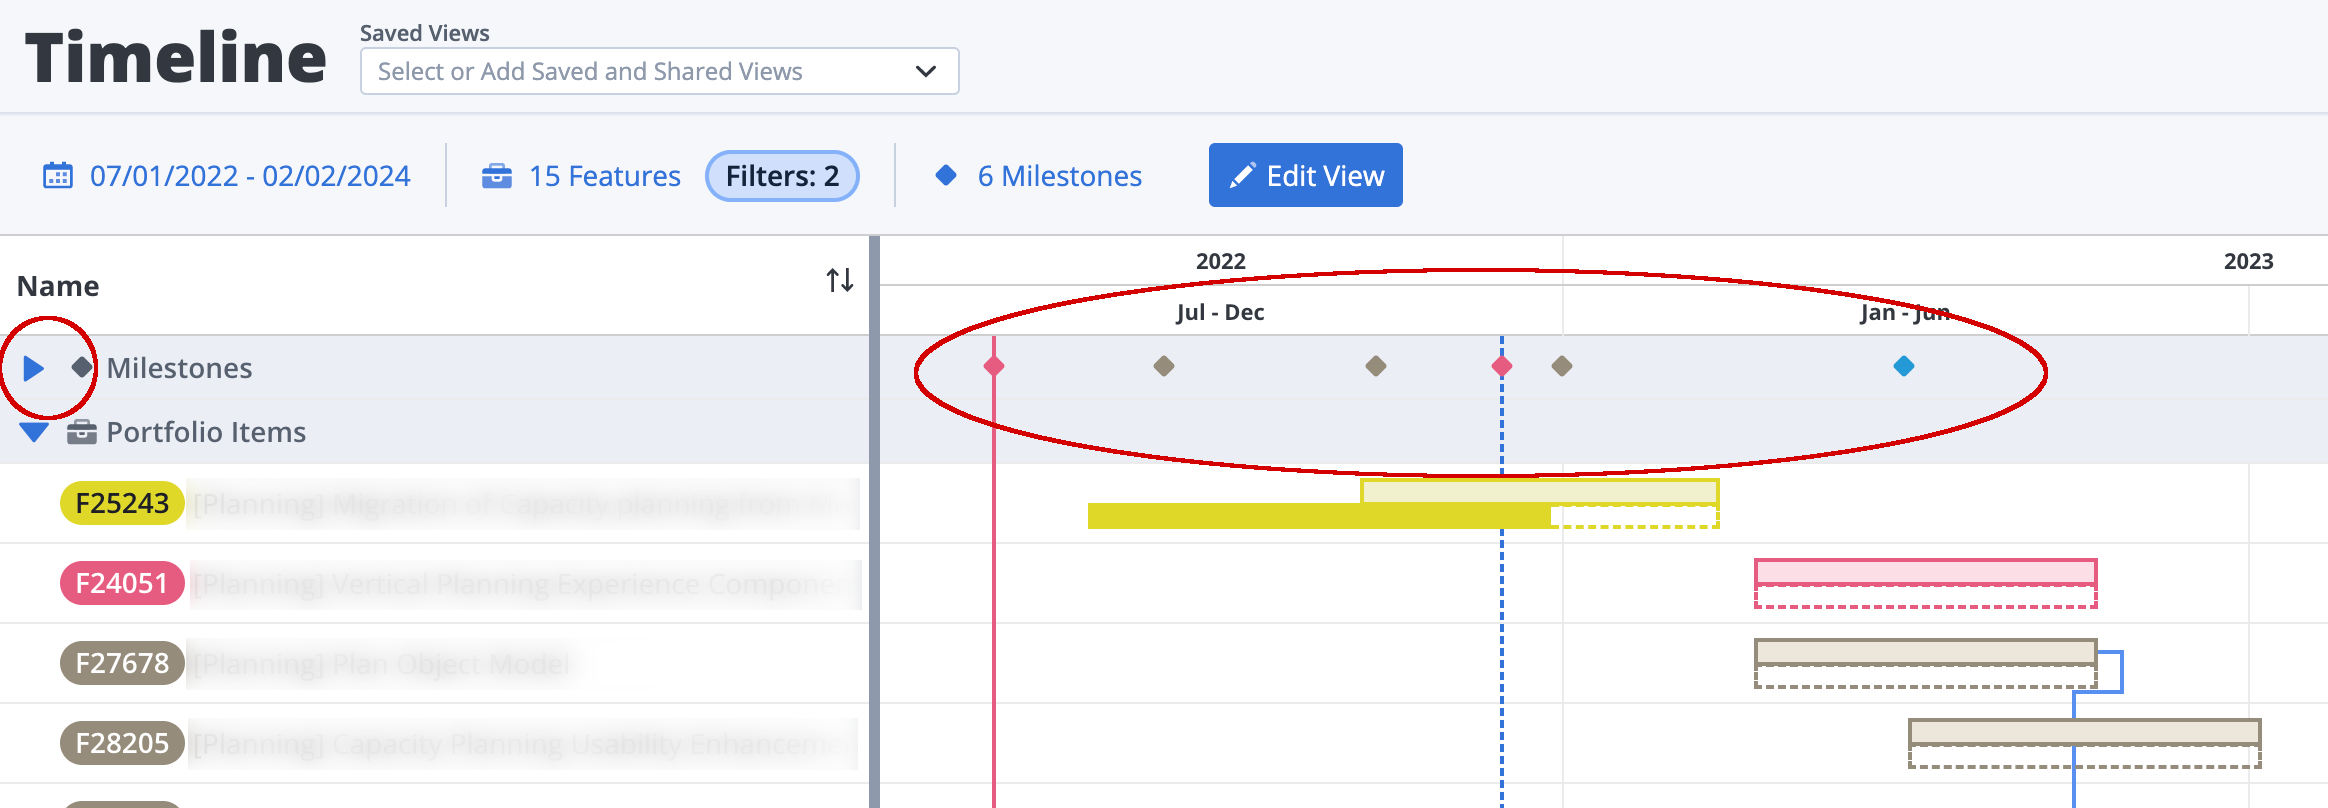Expand the Milestones row triangle
The height and width of the screenshot is (808, 2328).
tap(33, 367)
